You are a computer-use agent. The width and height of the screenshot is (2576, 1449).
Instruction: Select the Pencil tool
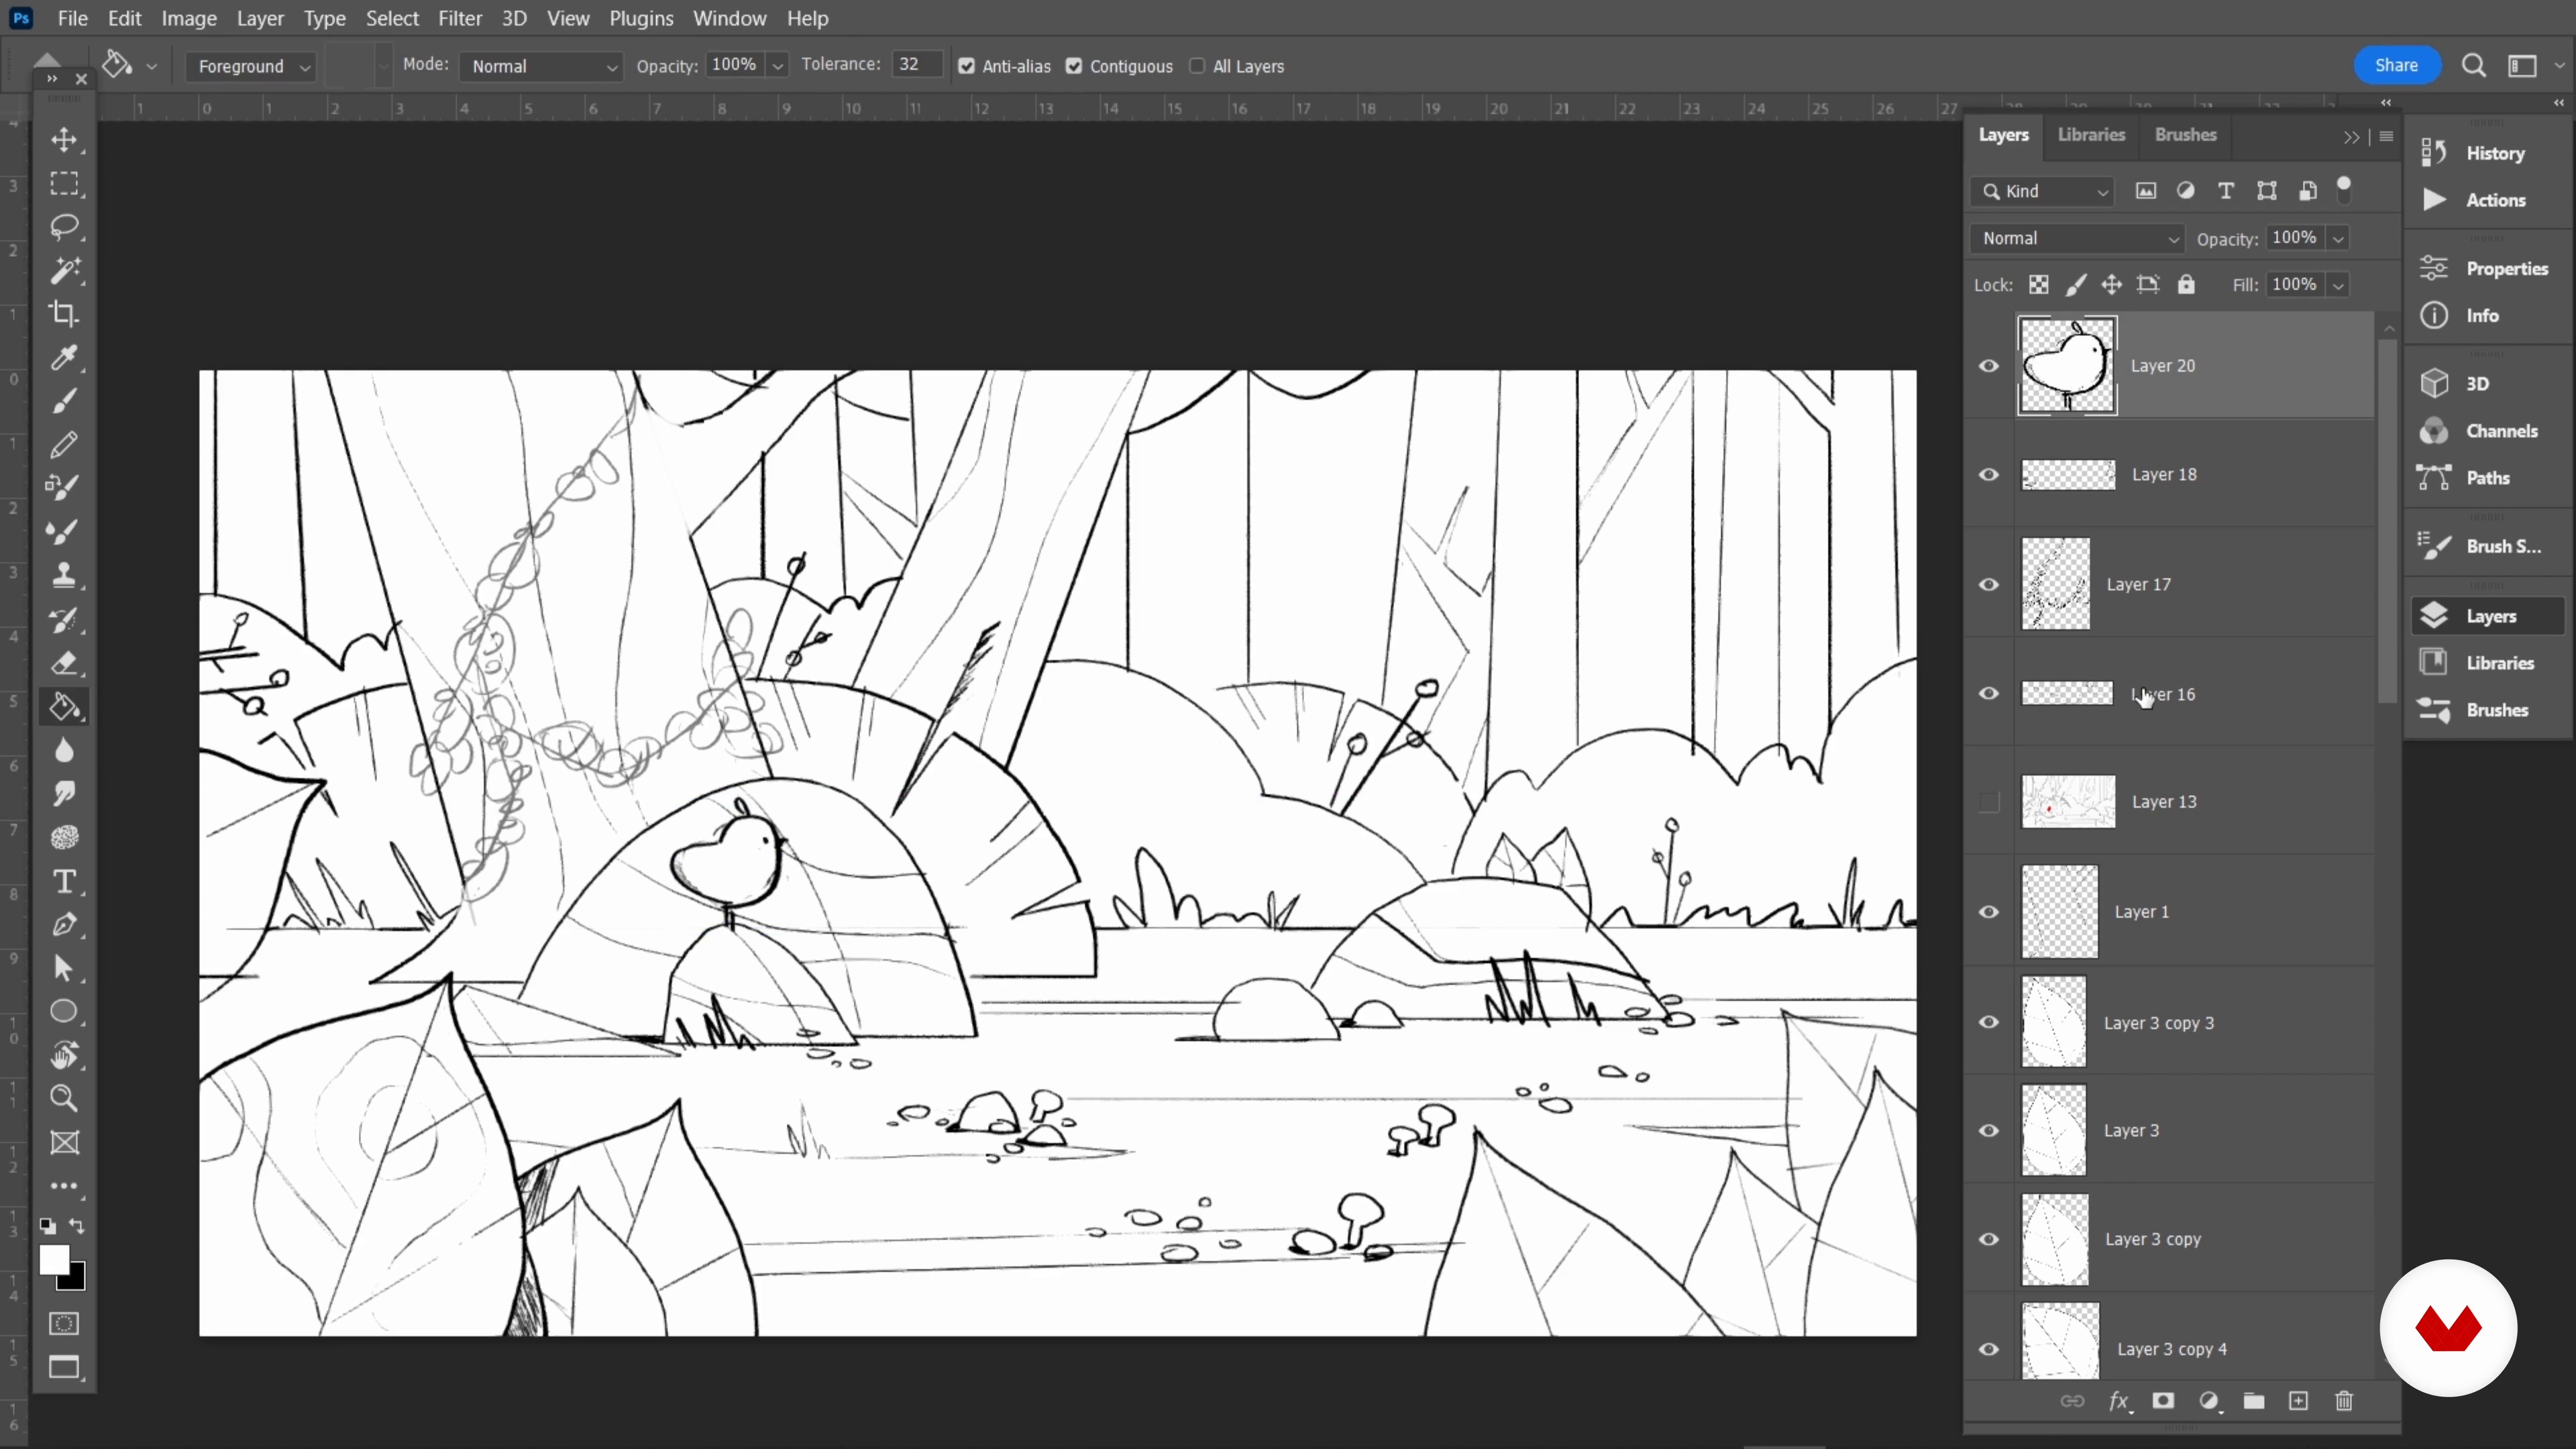point(65,444)
